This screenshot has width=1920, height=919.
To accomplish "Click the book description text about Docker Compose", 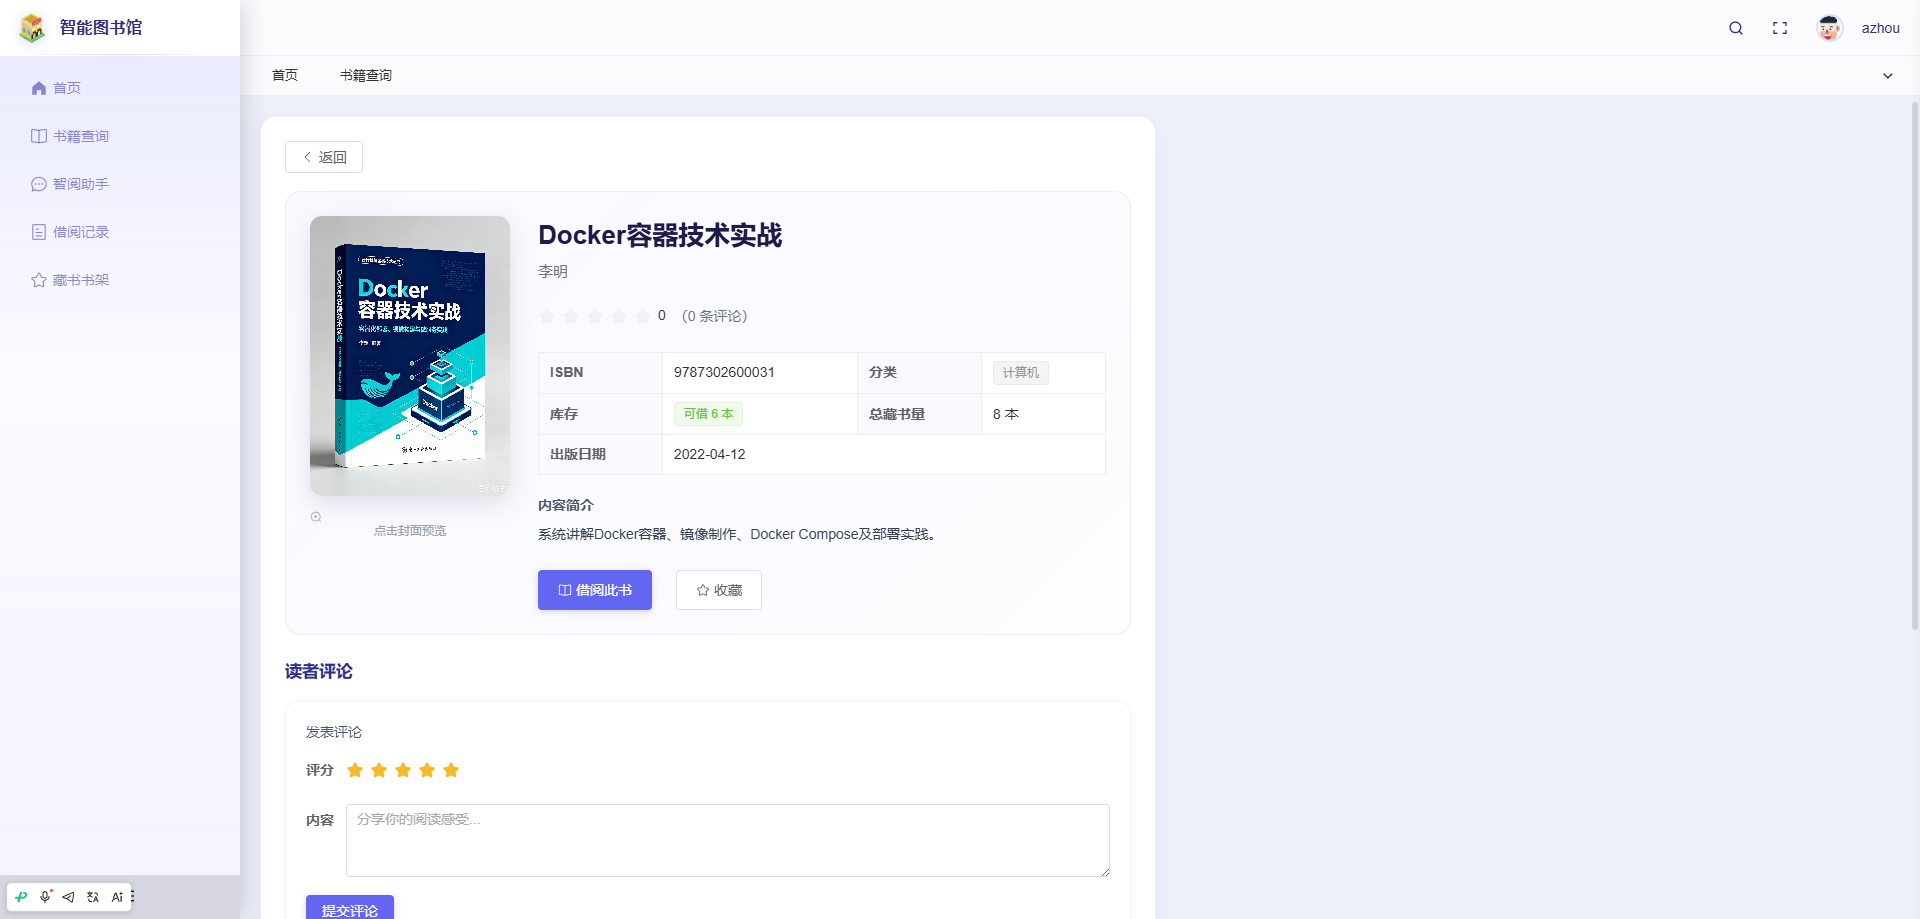I will (x=740, y=534).
